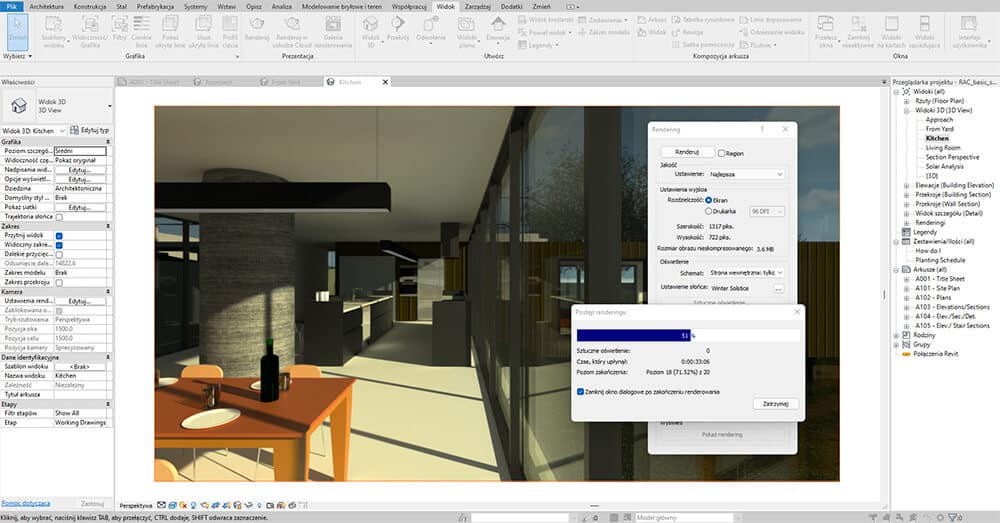Image resolution: width=1000 pixels, height=523 pixels.
Task: Open the Jakość Ustawienie dropdown
Action: (746, 174)
